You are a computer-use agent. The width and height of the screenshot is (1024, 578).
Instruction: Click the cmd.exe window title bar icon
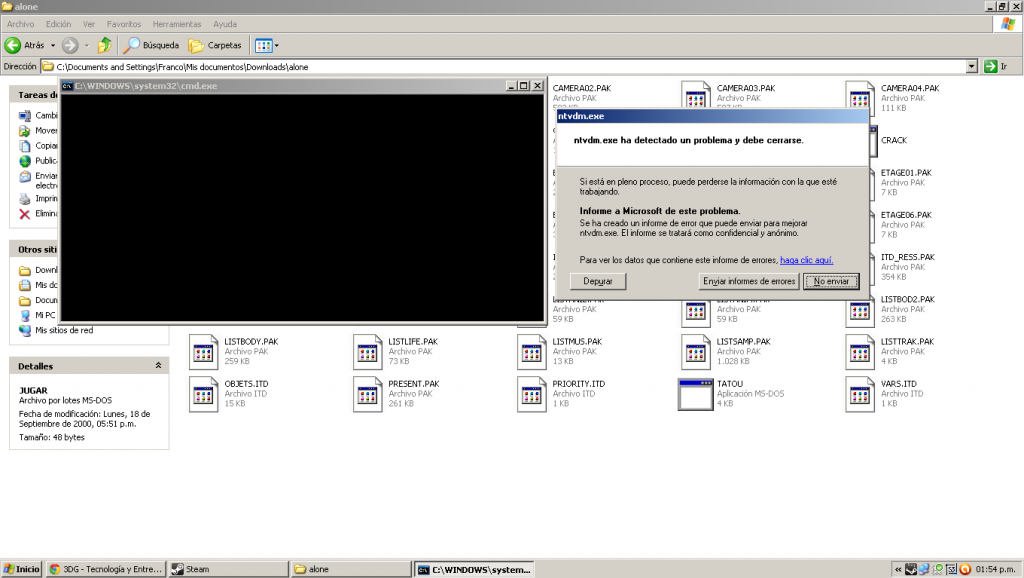67,86
